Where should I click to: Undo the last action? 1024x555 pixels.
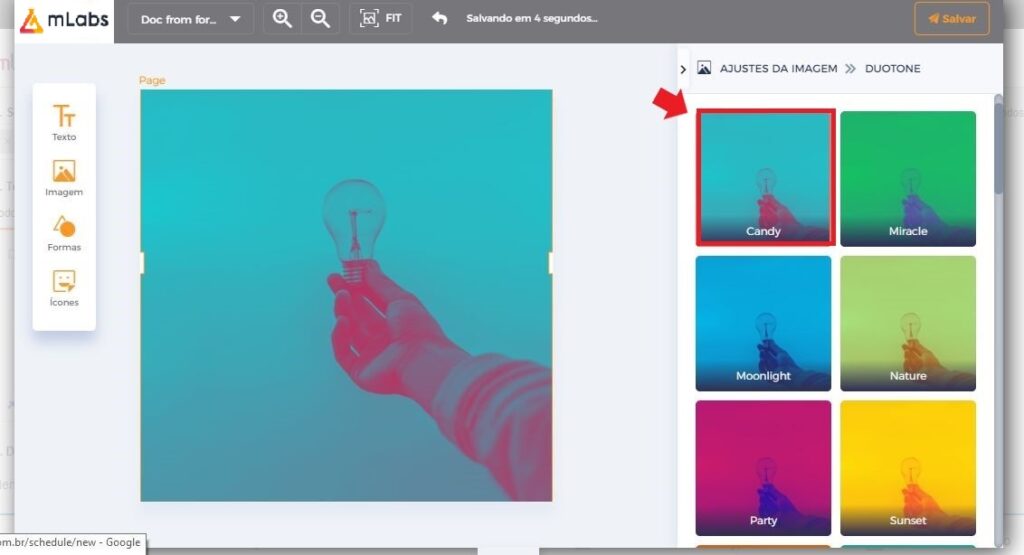pyautogui.click(x=440, y=18)
